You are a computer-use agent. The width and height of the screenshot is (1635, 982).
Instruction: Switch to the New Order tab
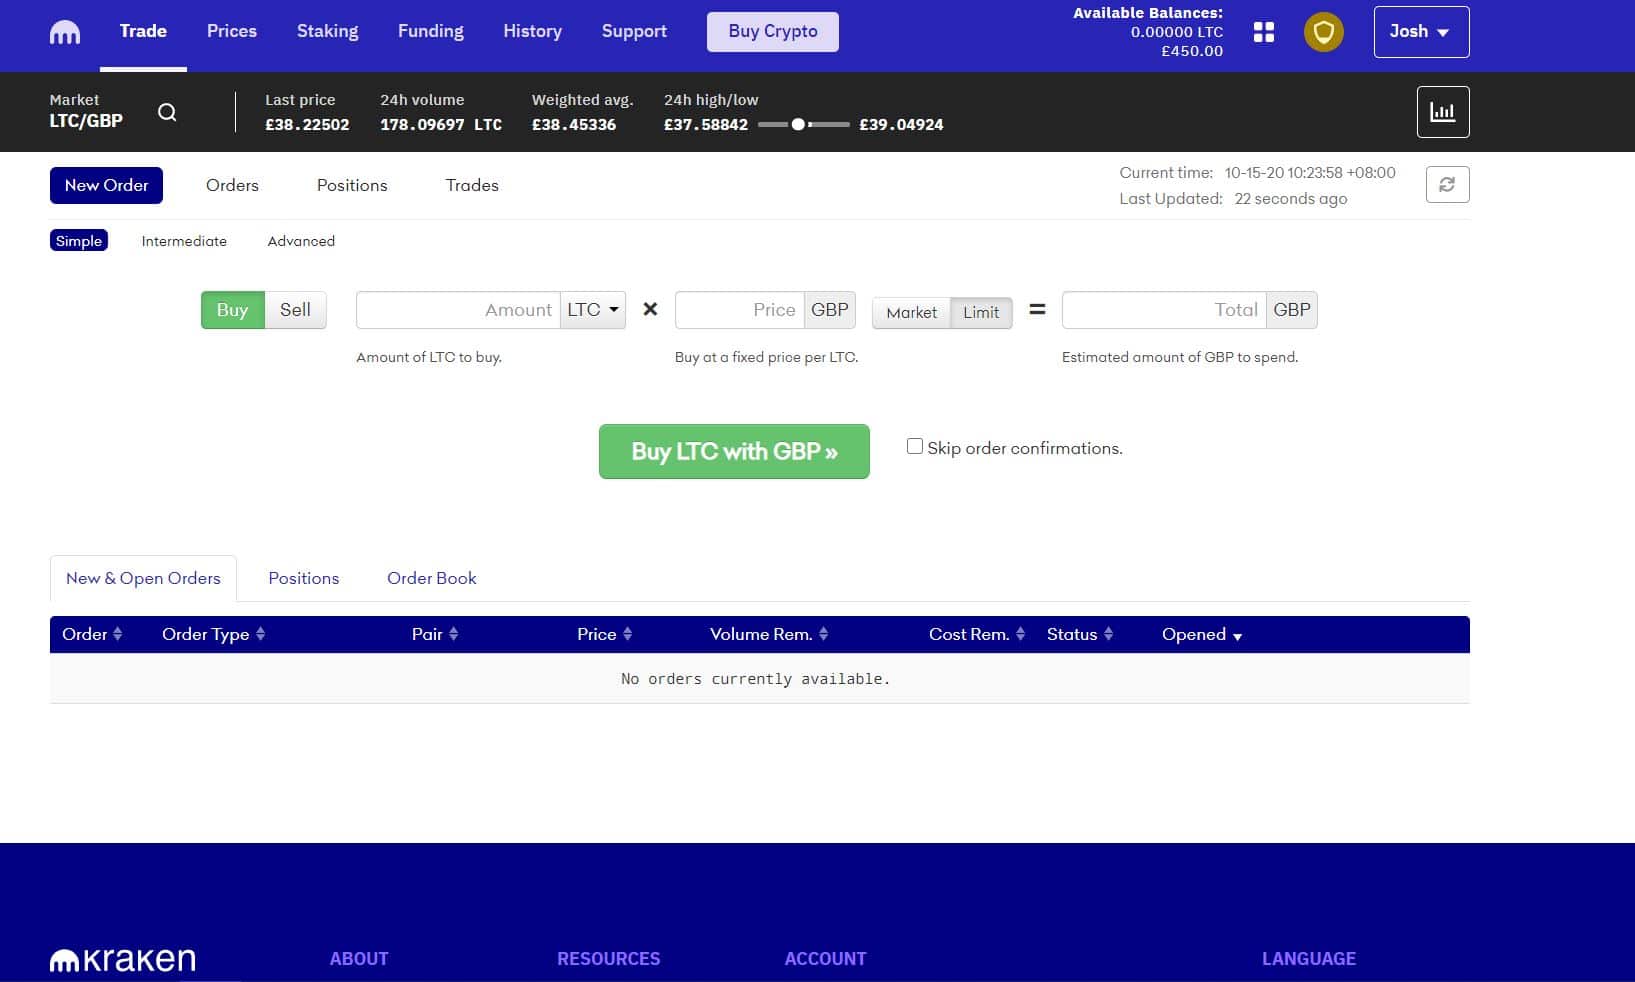106,185
